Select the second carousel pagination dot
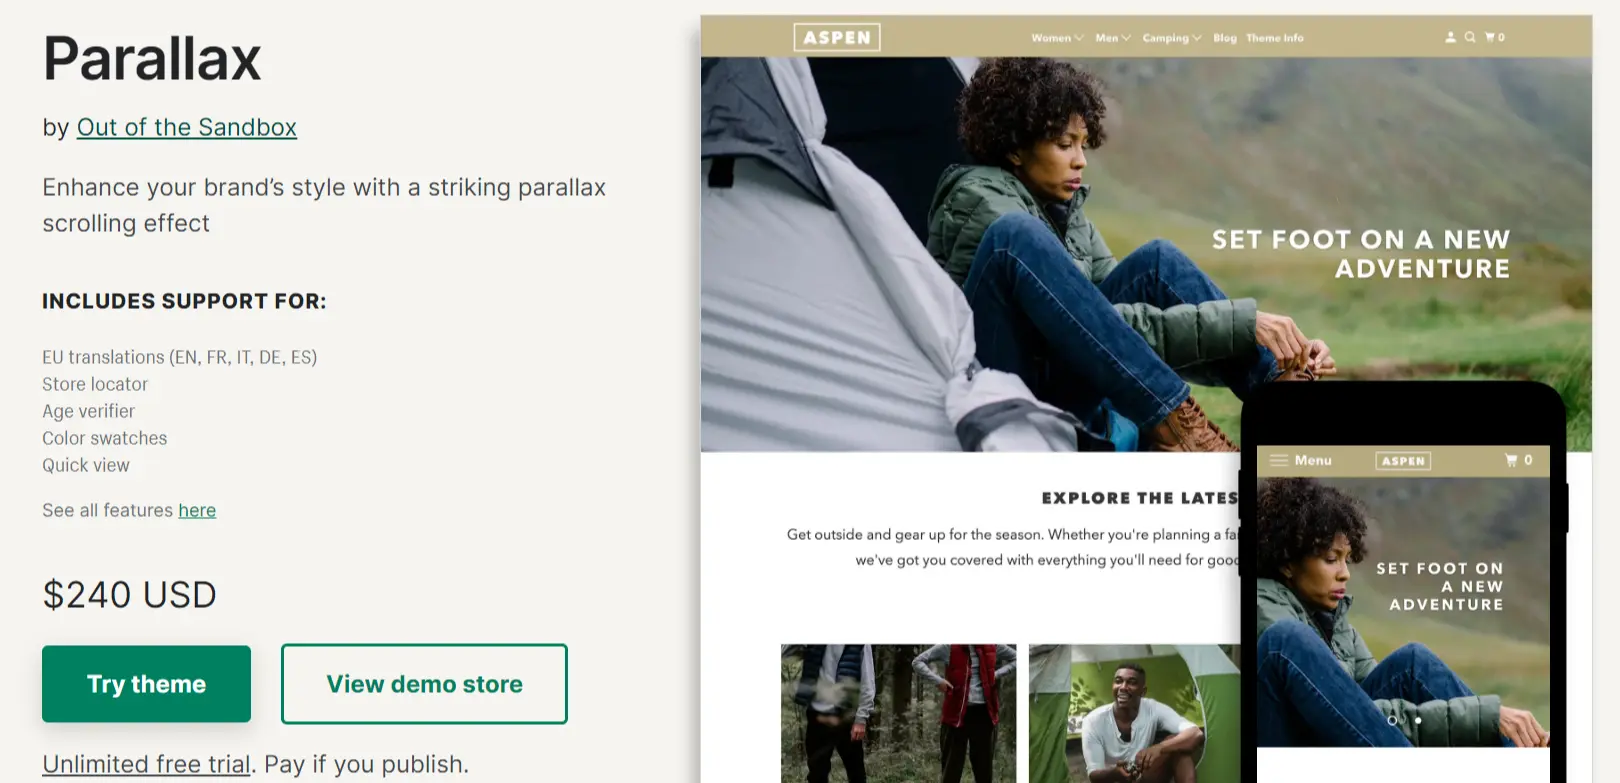This screenshot has height=783, width=1620. [1417, 719]
